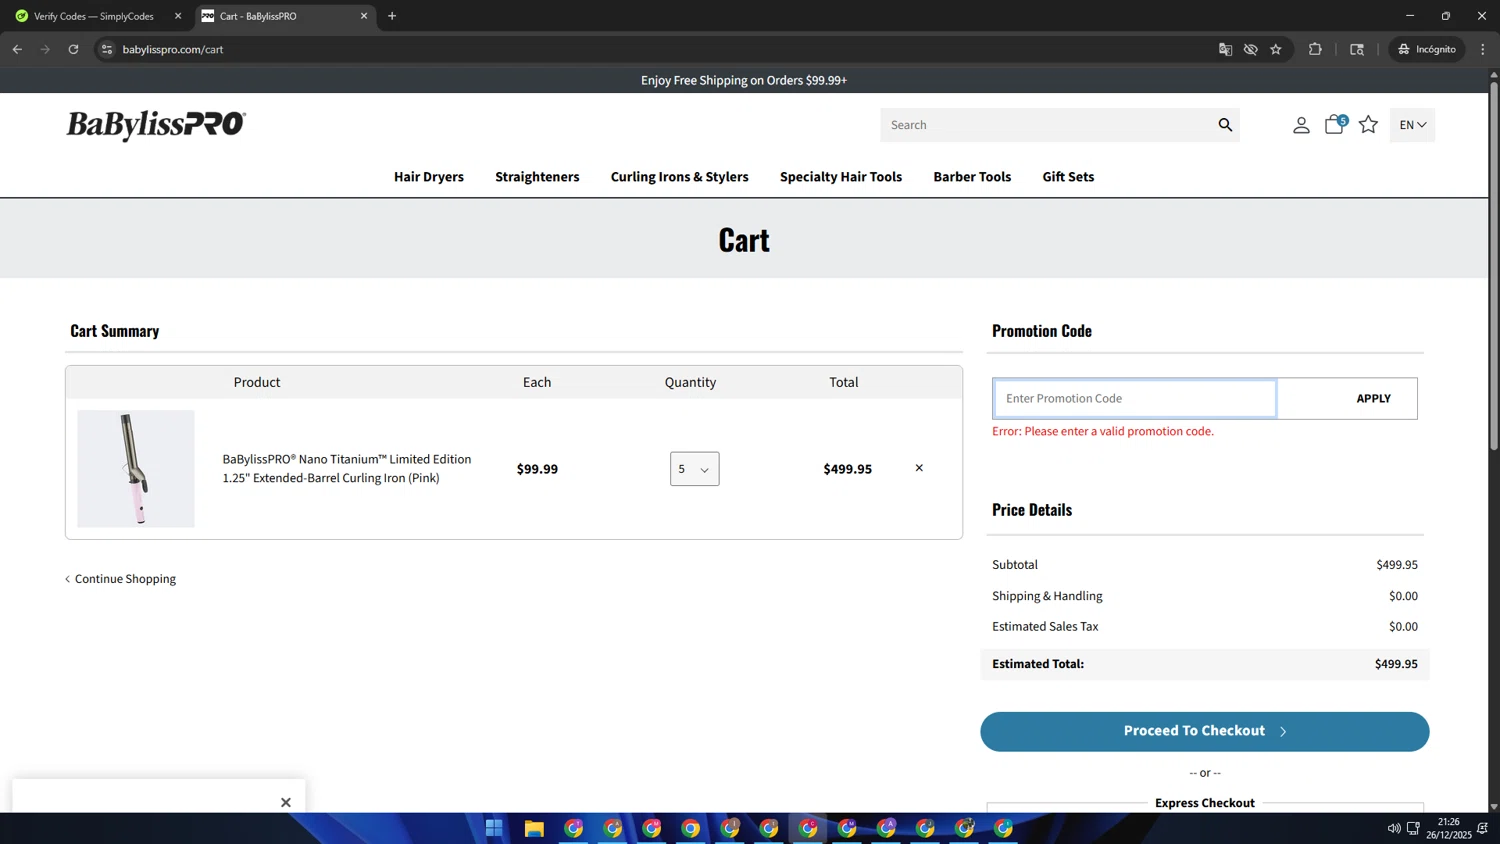Click the Estimated Total $499.95 value
Screen dimensions: 1500x844
pyautogui.click(x=1396, y=664)
